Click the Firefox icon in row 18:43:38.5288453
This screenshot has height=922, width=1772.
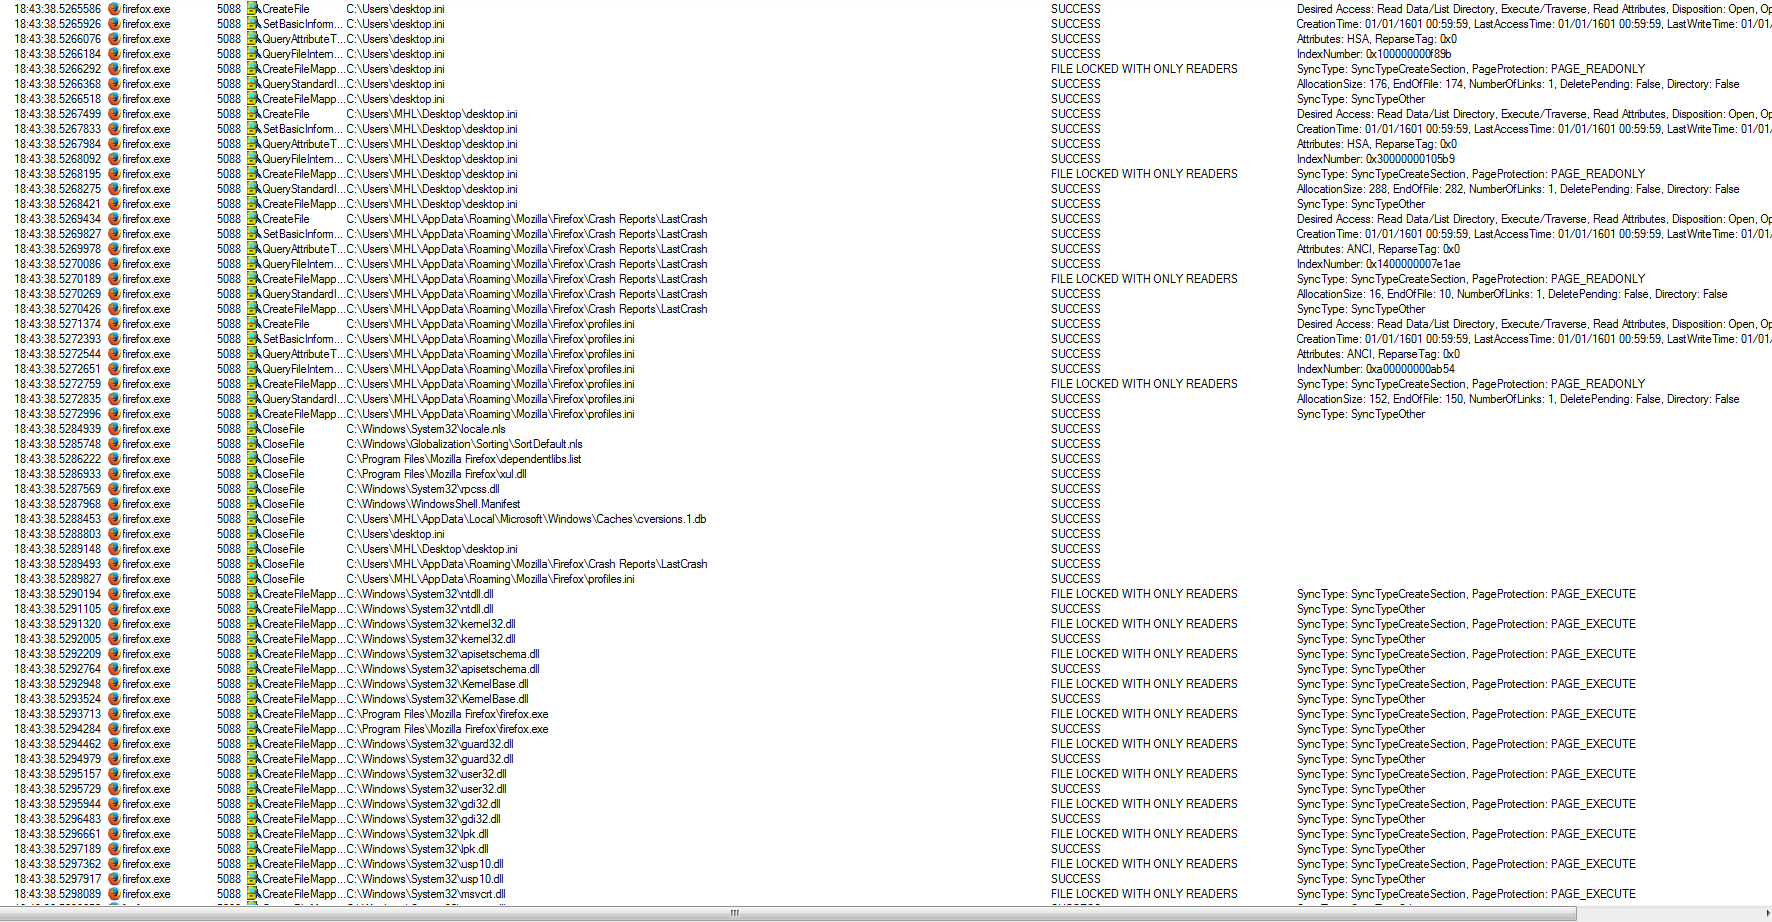114,519
